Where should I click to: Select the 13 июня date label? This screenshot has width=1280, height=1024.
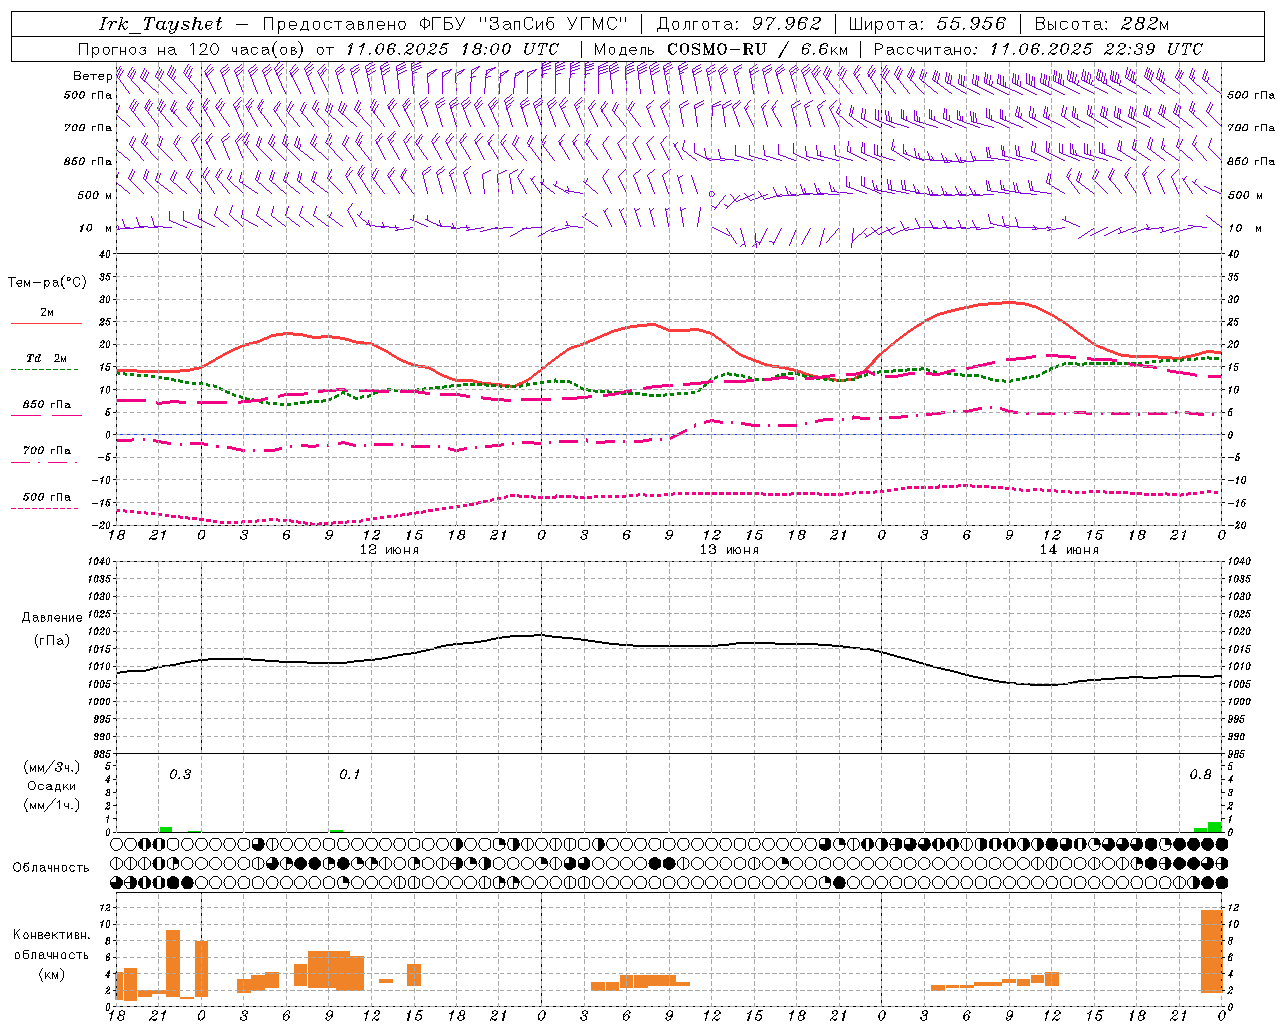pyautogui.click(x=729, y=550)
